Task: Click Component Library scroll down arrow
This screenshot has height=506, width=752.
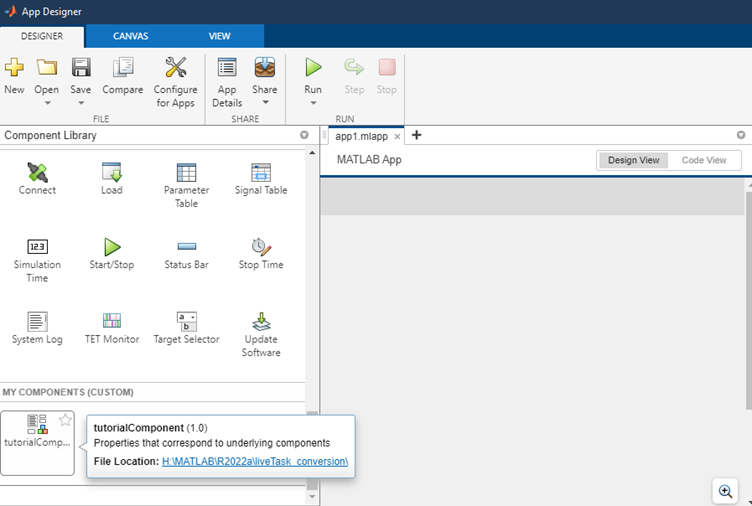Action: [x=312, y=497]
